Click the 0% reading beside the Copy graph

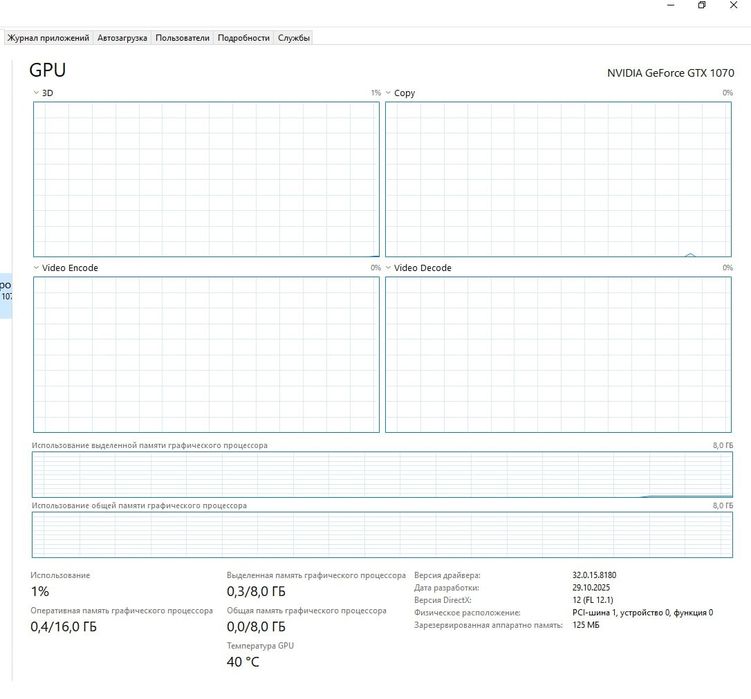(728, 92)
